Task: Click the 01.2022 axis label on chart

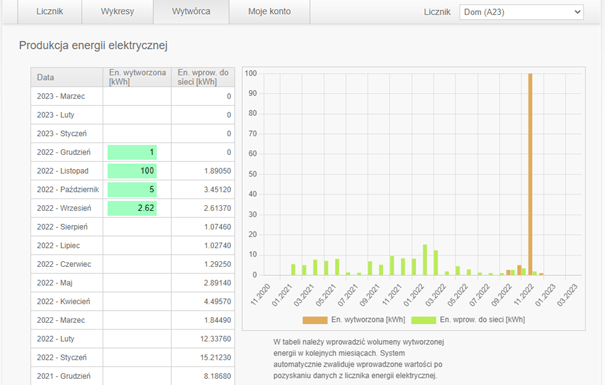Action: (414, 295)
